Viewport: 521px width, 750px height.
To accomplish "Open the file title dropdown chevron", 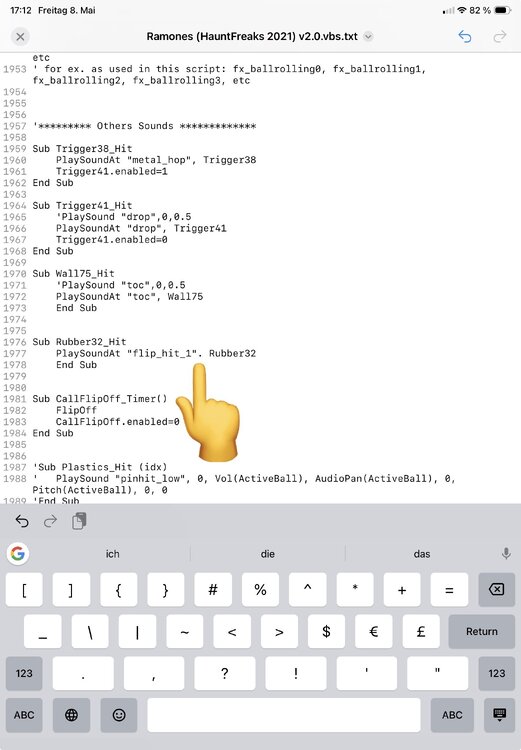I will [x=368, y=37].
